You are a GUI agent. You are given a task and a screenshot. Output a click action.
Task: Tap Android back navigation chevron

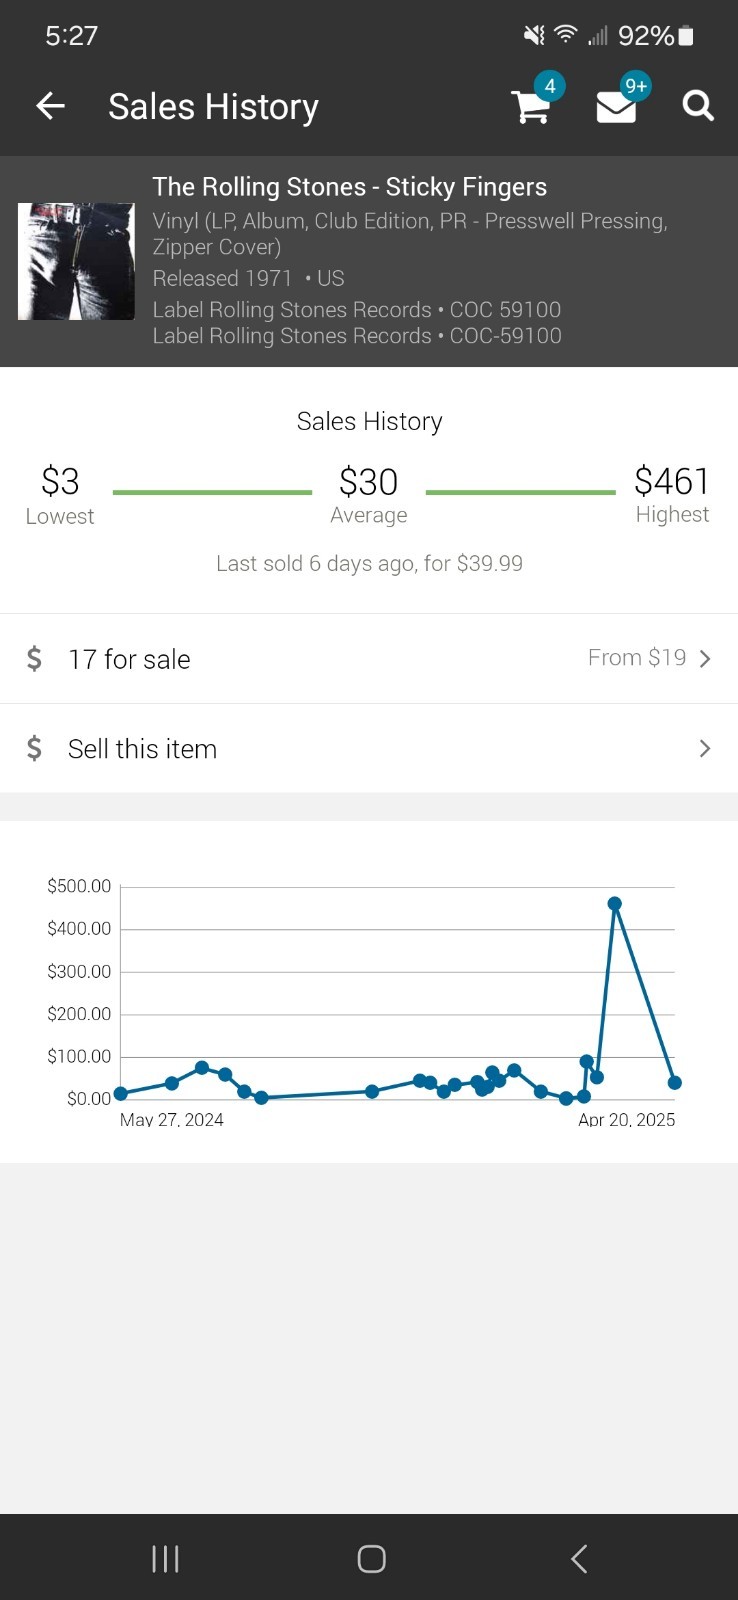click(x=578, y=1558)
